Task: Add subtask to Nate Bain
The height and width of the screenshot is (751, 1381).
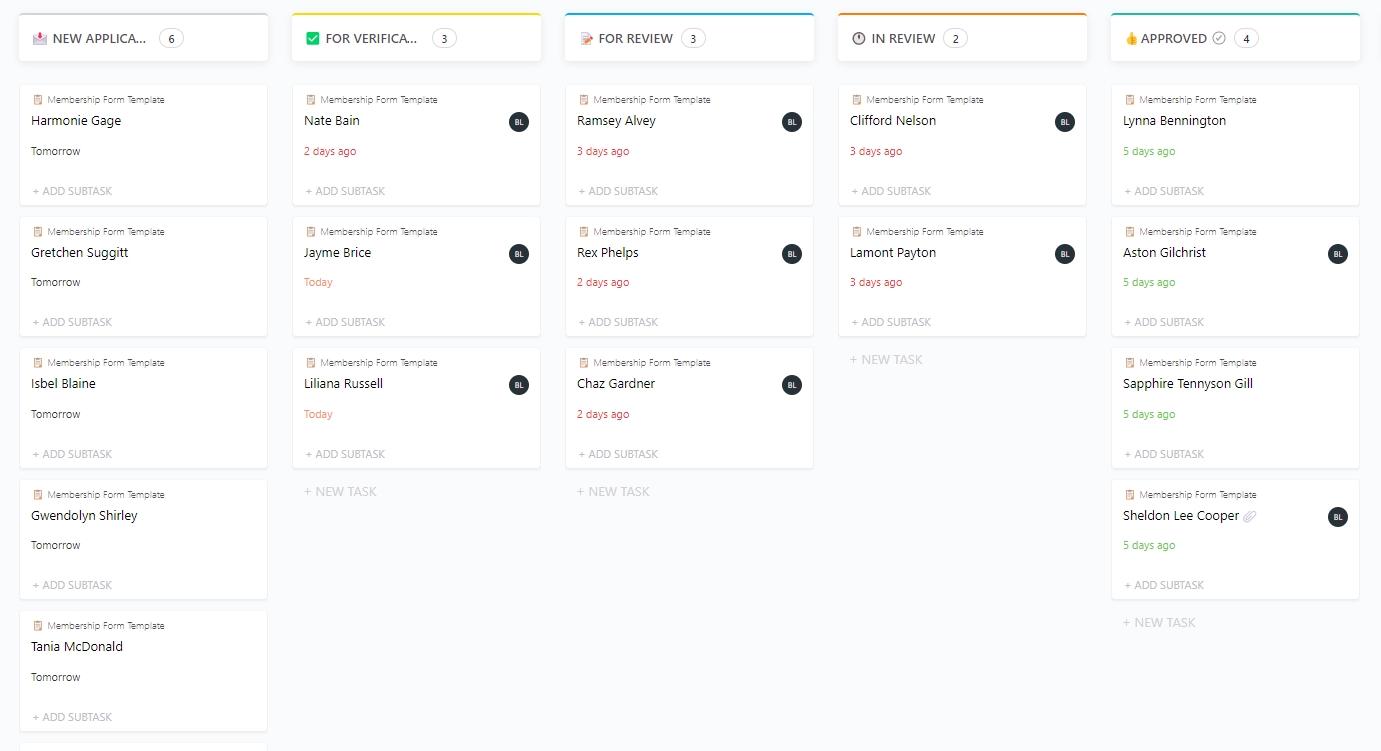Action: click(x=345, y=191)
